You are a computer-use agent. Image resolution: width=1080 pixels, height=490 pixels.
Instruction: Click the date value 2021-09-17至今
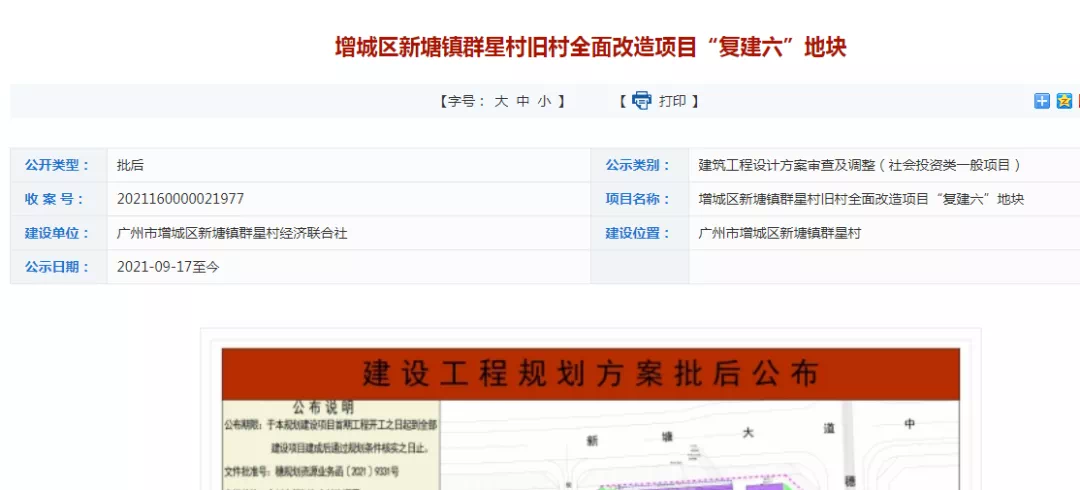click(168, 267)
